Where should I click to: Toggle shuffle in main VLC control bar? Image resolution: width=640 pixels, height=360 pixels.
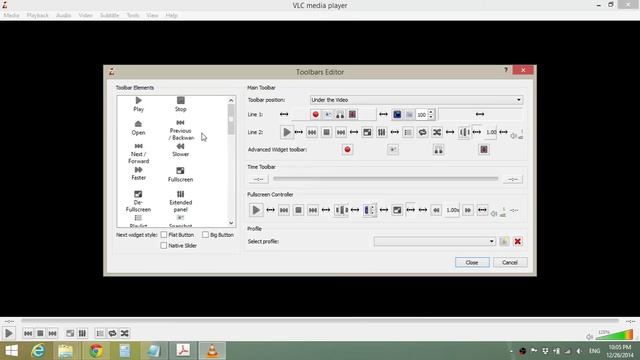124,333
